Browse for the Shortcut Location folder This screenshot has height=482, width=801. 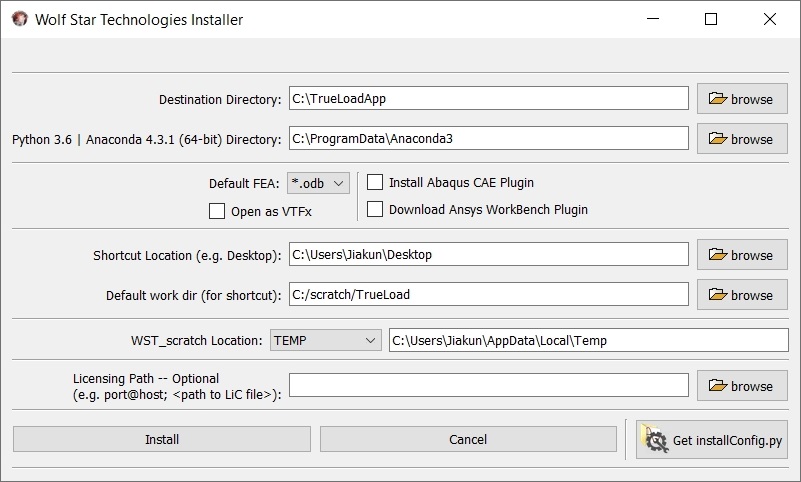tap(742, 254)
